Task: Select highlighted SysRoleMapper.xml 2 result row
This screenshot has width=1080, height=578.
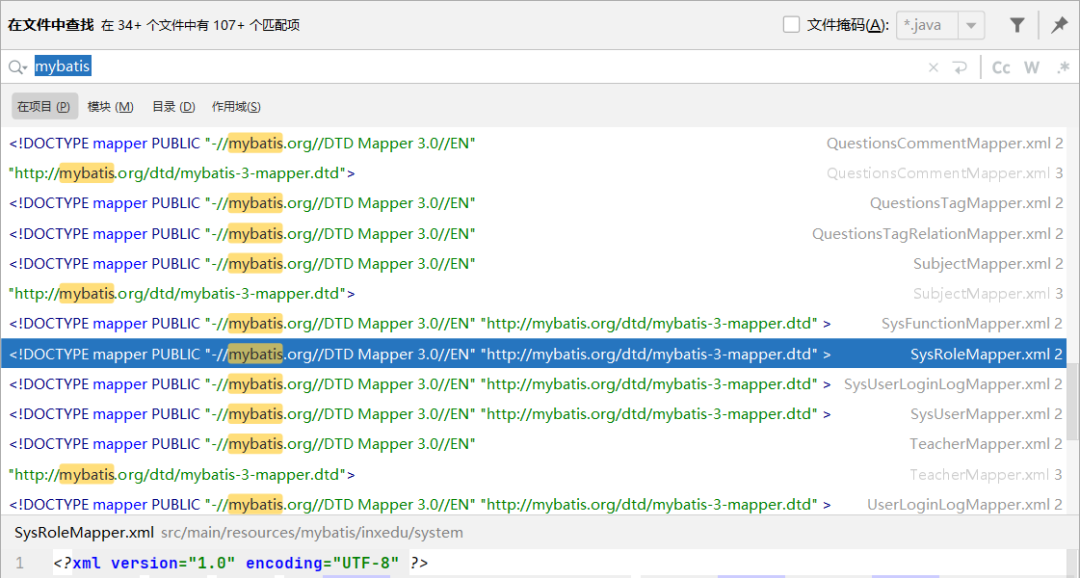Action: [x=534, y=353]
